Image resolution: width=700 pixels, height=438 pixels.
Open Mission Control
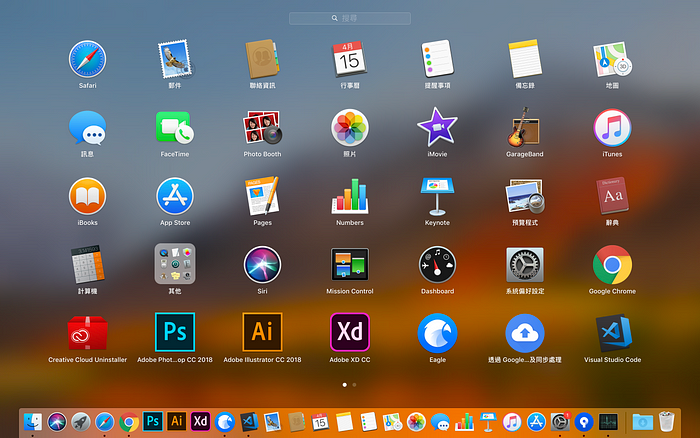pos(350,264)
